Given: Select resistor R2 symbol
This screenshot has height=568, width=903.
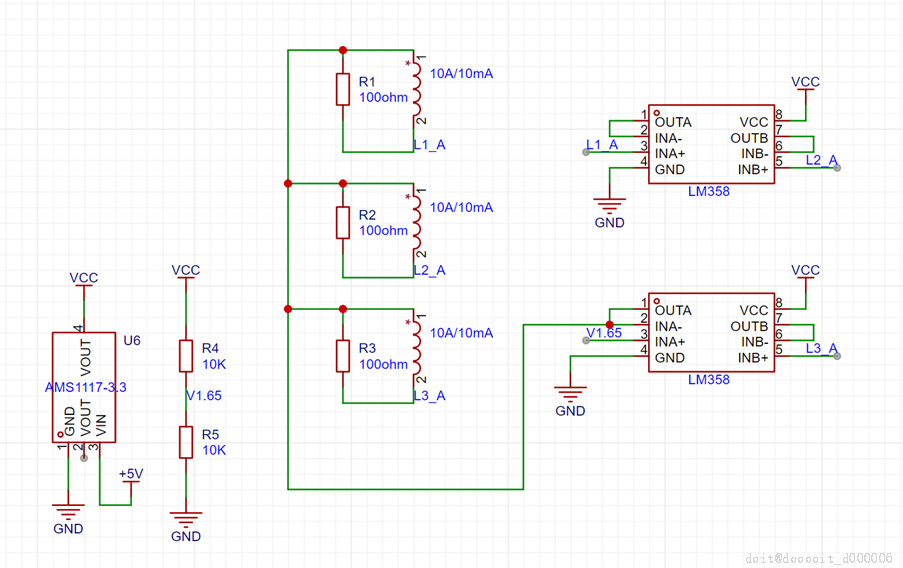Looking at the screenshot, I should coord(343,222).
